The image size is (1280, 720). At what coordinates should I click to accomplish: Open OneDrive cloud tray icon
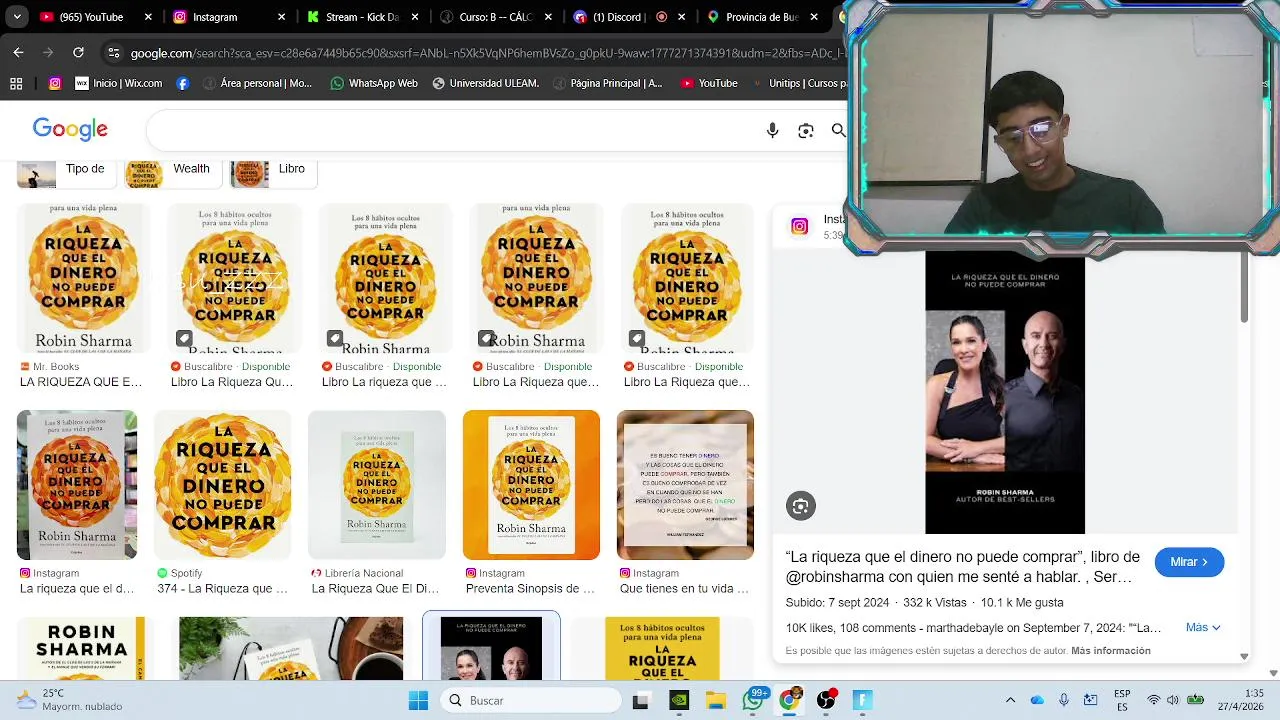coord(1037,700)
